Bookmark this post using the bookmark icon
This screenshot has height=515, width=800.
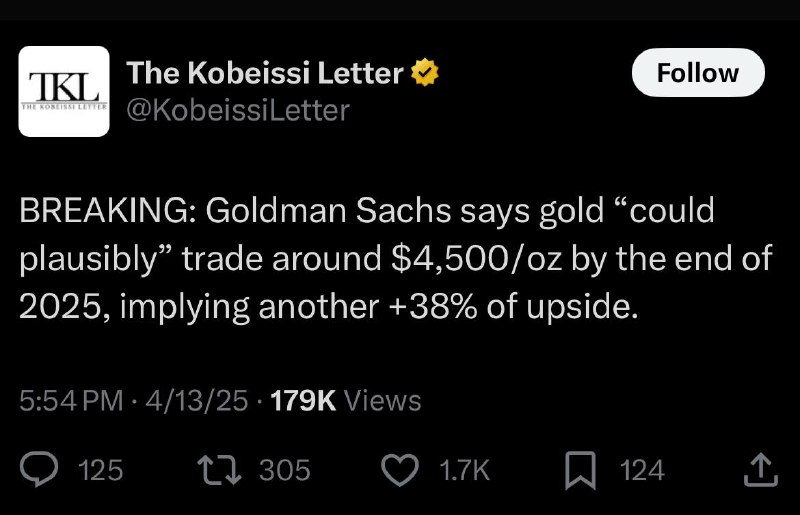coord(580,470)
